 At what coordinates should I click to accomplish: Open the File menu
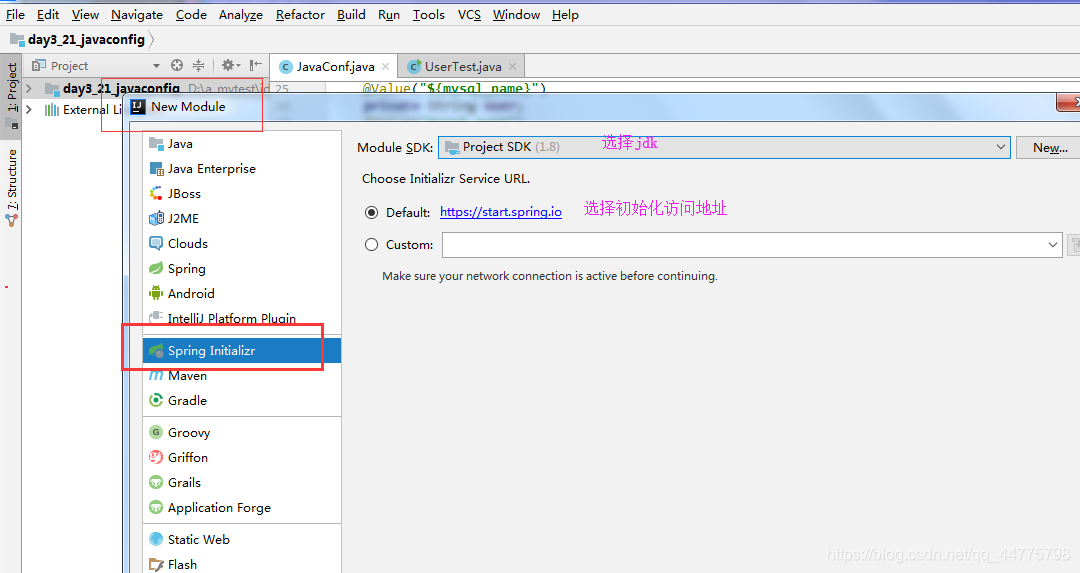pyautogui.click(x=15, y=14)
